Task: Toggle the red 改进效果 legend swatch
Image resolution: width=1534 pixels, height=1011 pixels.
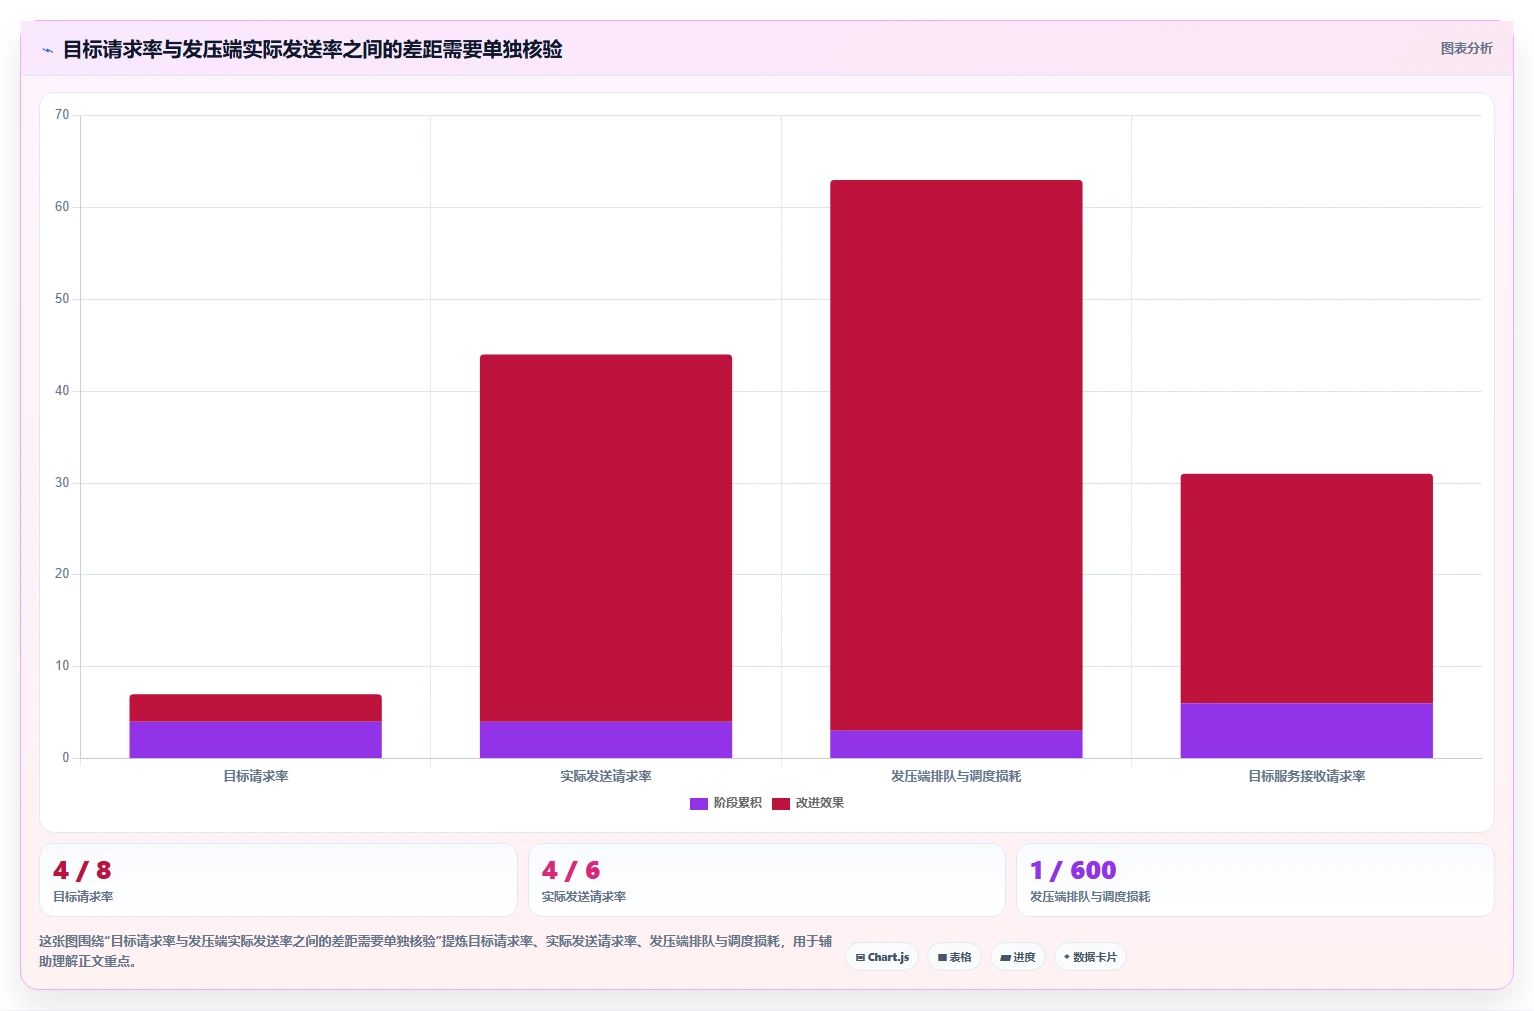Action: [781, 803]
